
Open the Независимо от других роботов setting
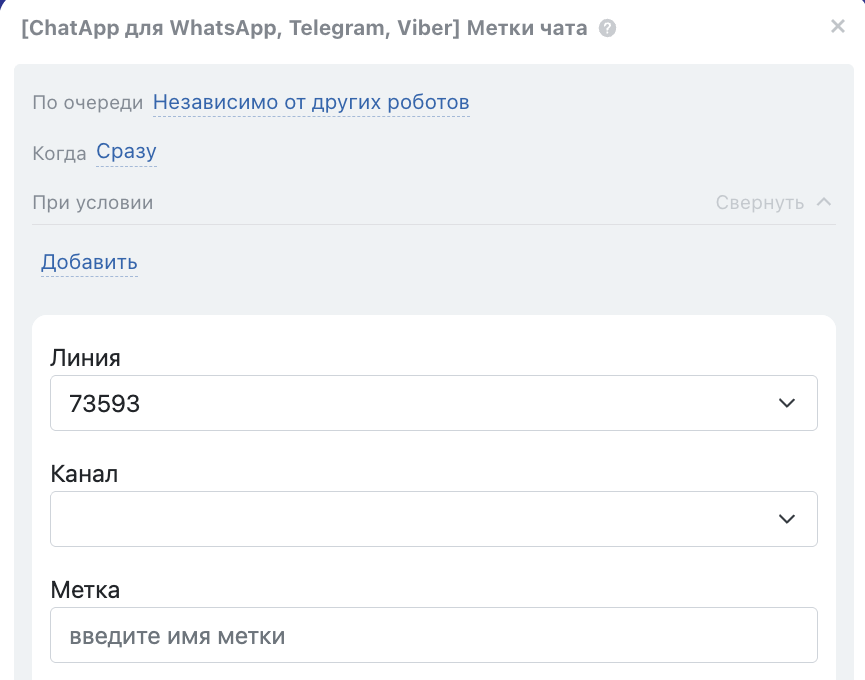(x=311, y=102)
